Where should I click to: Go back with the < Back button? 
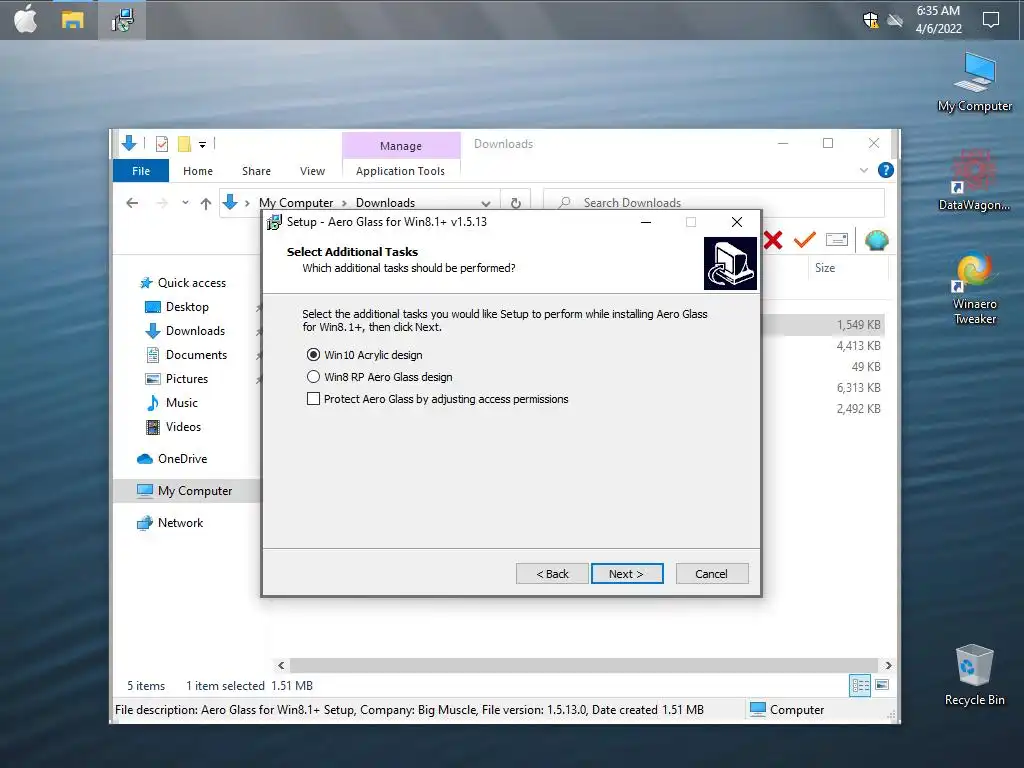click(552, 573)
